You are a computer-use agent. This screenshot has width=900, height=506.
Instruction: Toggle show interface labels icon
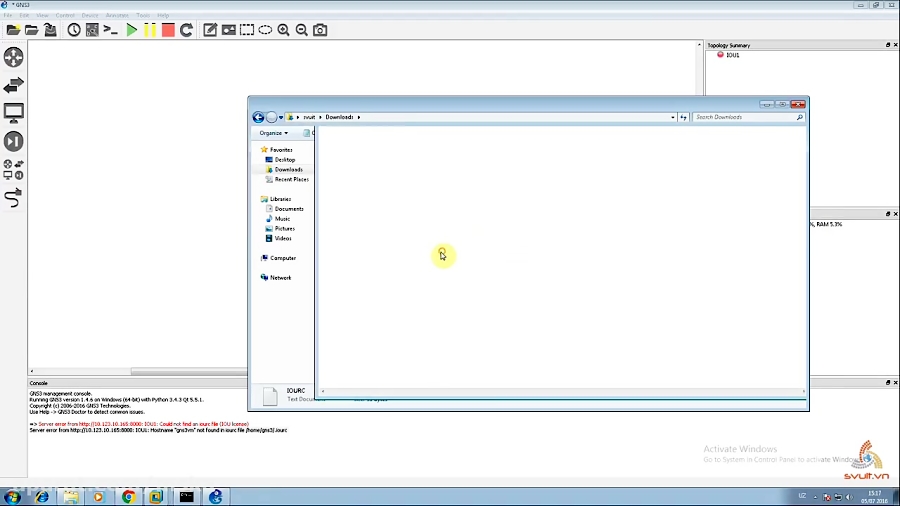(x=92, y=30)
